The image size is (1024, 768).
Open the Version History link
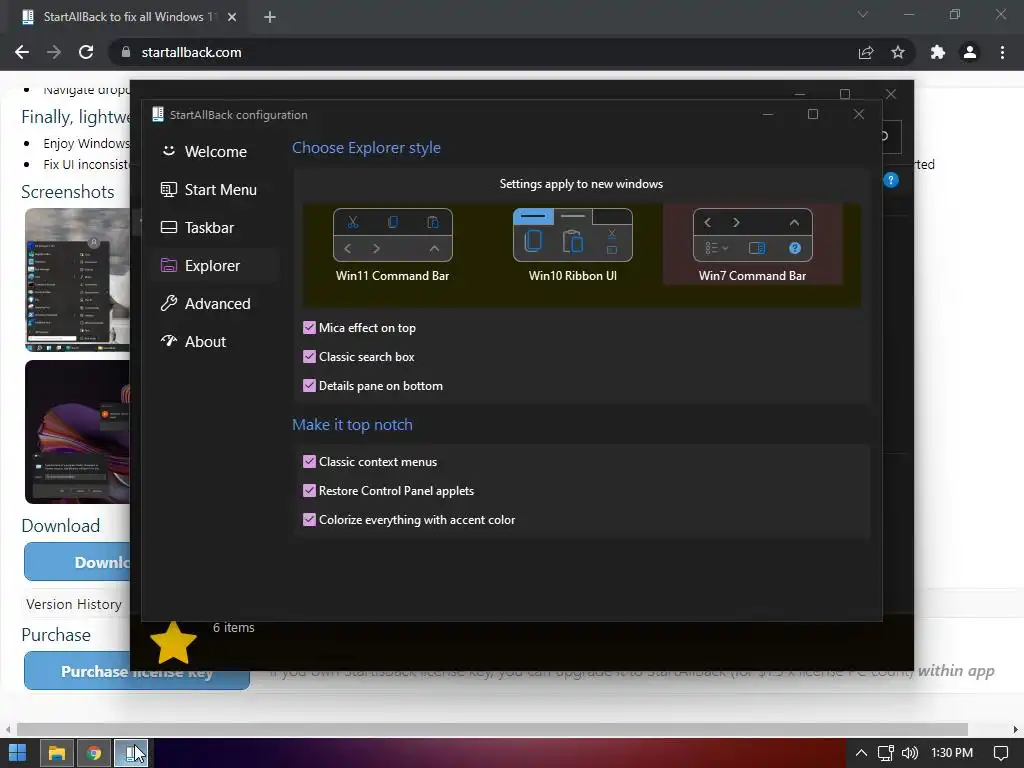click(x=74, y=604)
